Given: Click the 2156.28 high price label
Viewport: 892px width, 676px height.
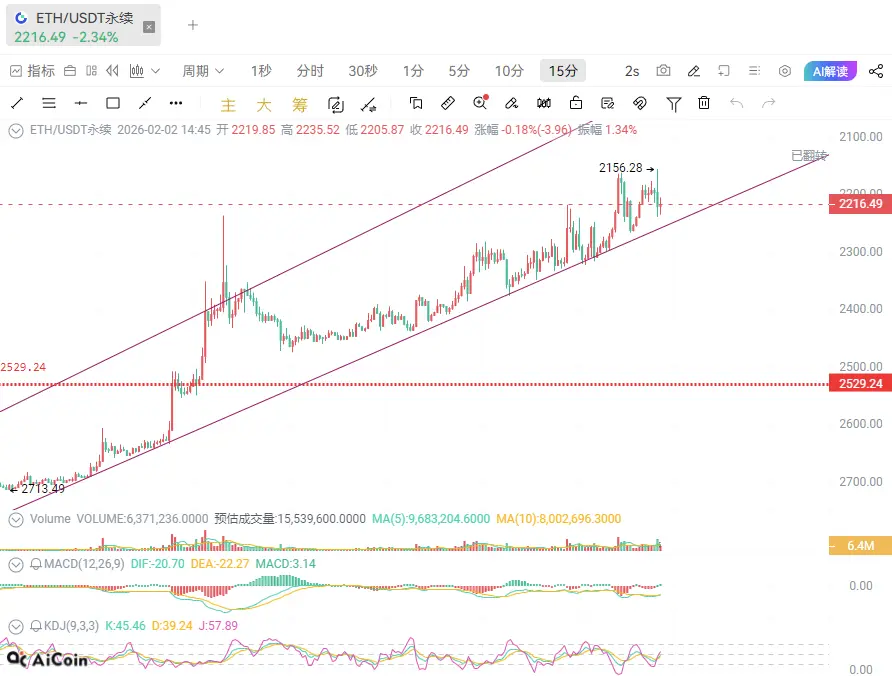Looking at the screenshot, I should coord(620,168).
